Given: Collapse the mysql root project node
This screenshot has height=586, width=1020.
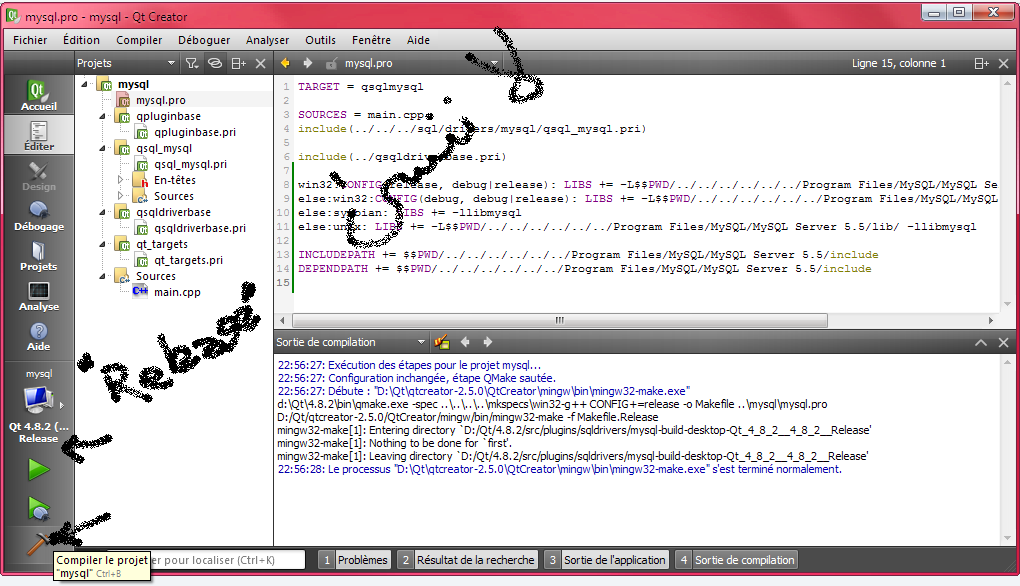Looking at the screenshot, I should point(85,84).
